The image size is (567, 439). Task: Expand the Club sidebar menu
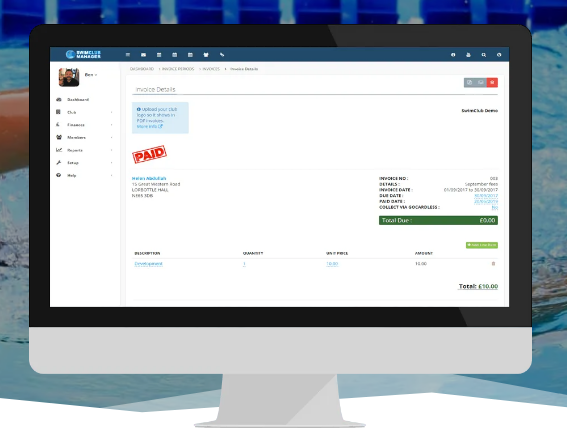pyautogui.click(x=84, y=112)
